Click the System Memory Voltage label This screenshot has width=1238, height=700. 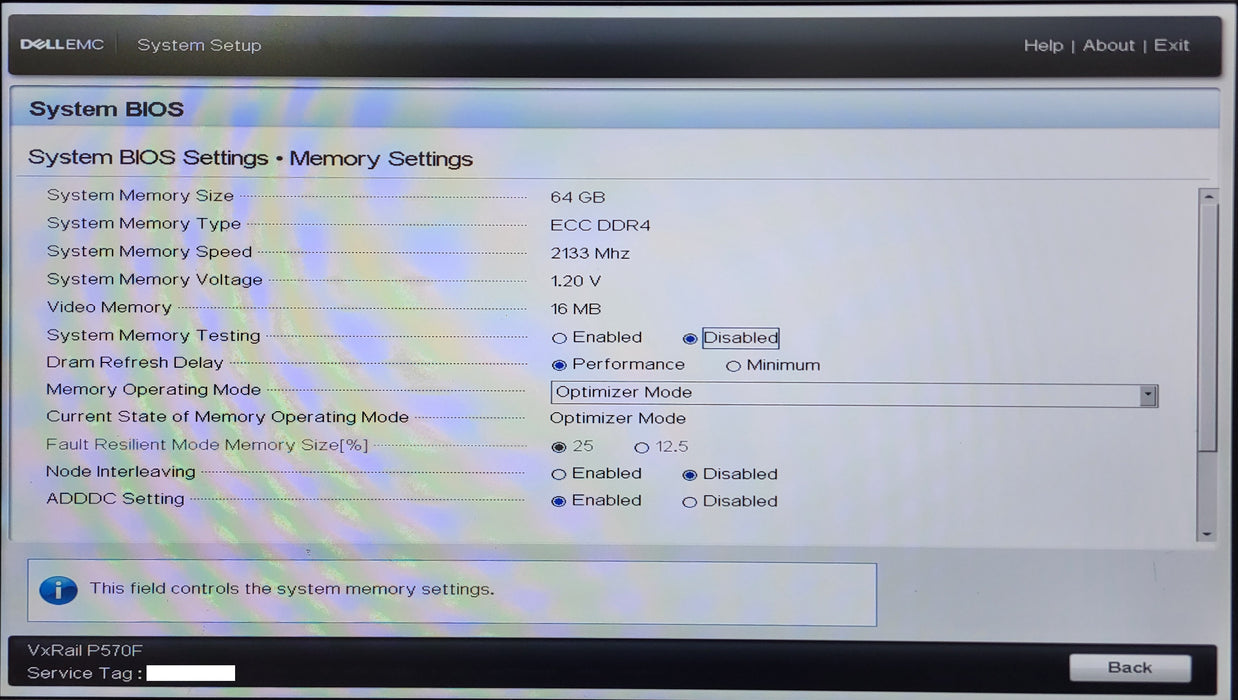click(154, 280)
